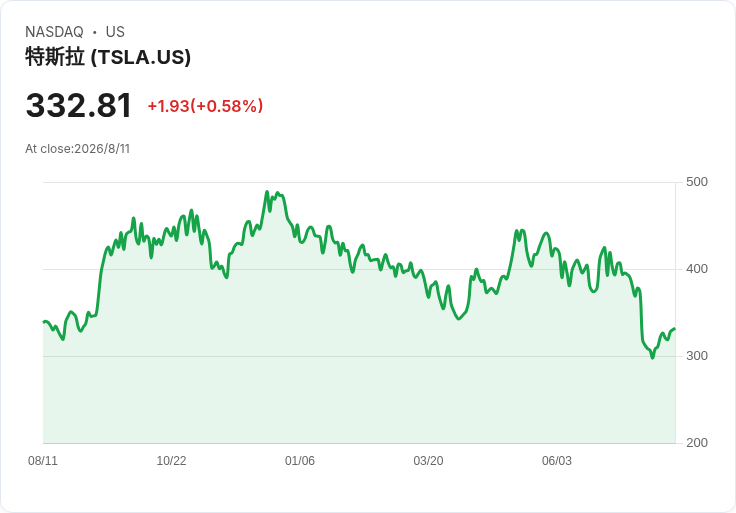Image resolution: width=736 pixels, height=513 pixels.
Task: Click the 400 horizontal gridline
Action: [359, 269]
